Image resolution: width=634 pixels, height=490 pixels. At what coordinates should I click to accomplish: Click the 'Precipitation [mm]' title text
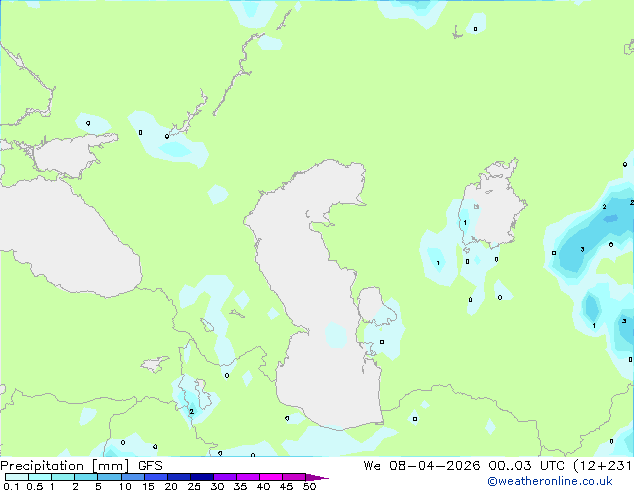tap(65, 466)
